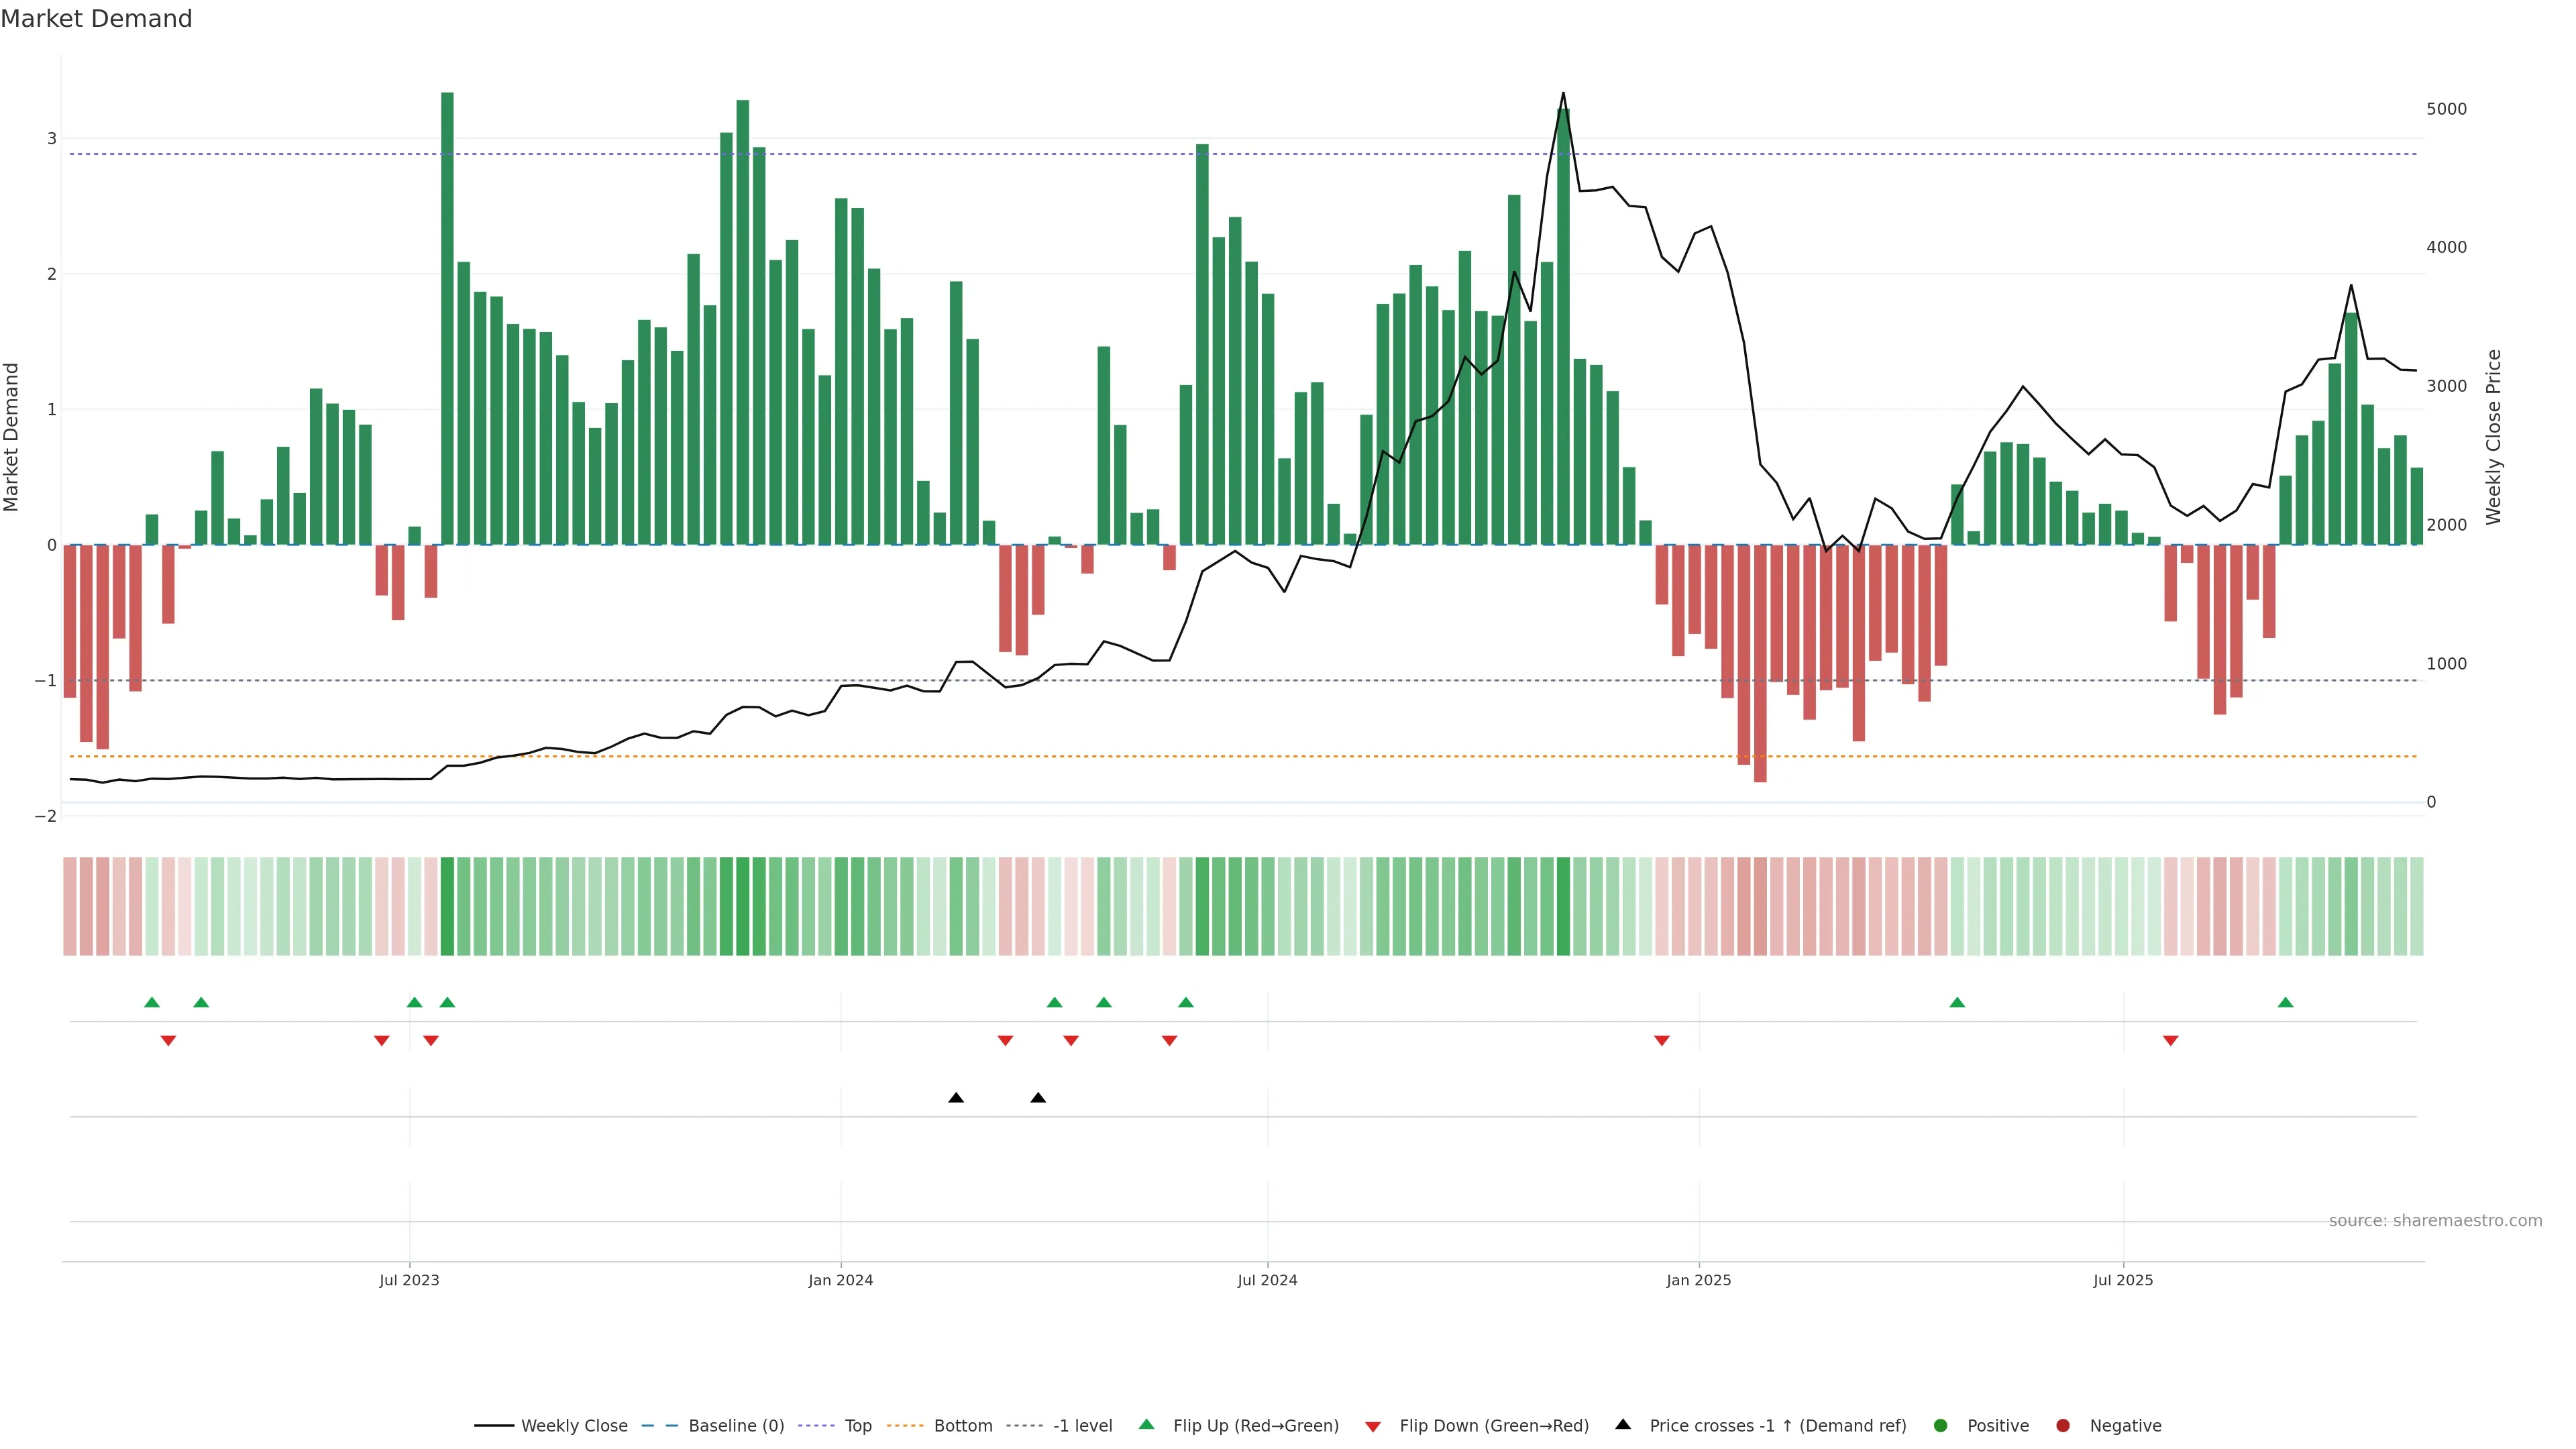Click the Market Demand chart title
The image size is (2576, 1449).
96,19
